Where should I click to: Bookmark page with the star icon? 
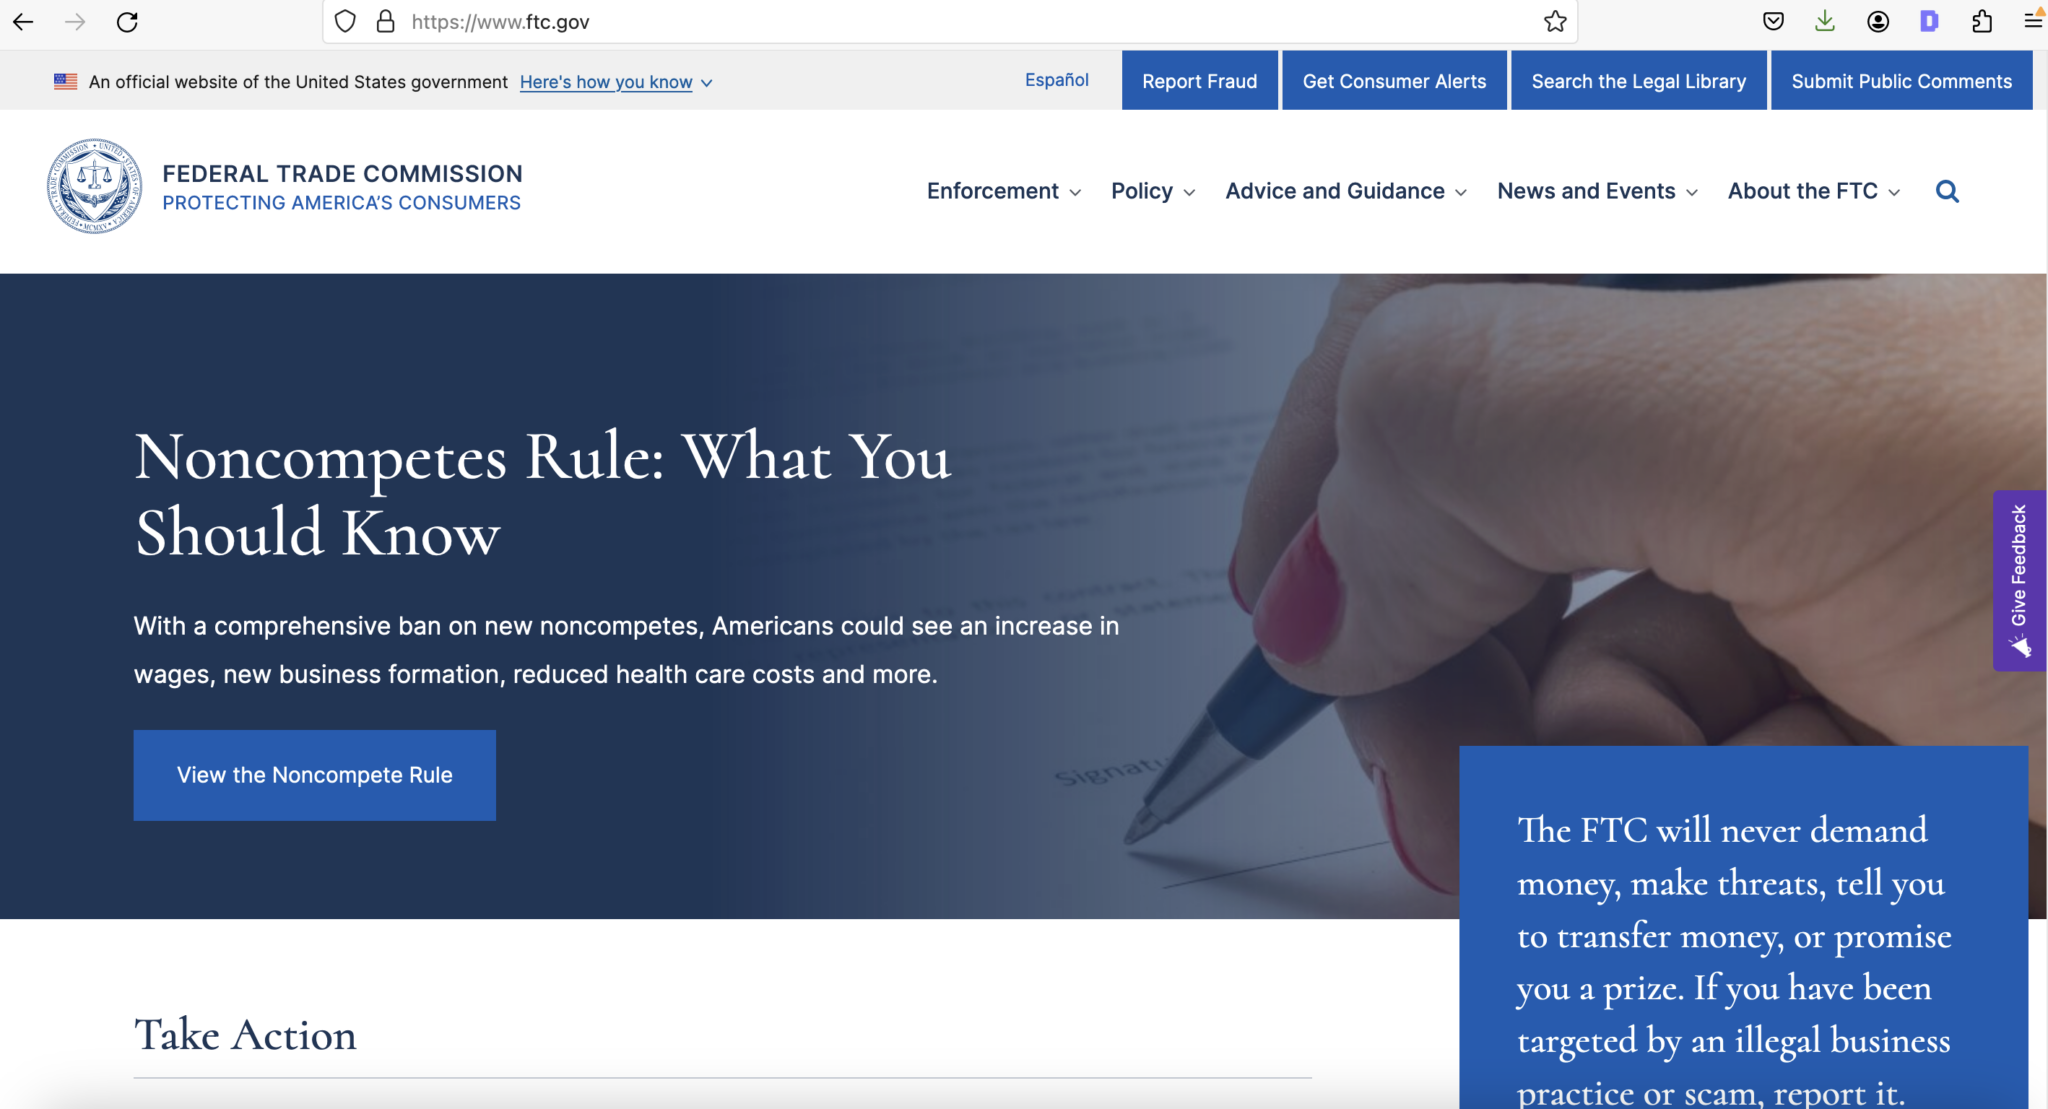pyautogui.click(x=1554, y=22)
